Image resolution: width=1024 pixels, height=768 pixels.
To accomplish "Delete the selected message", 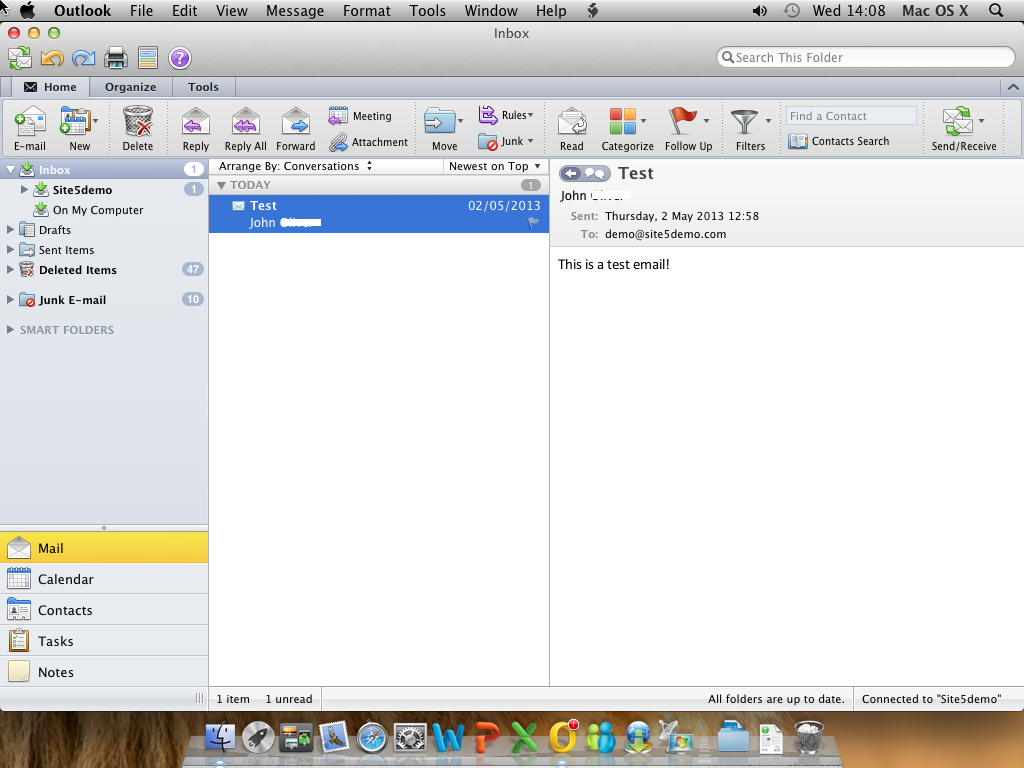I will coord(138,129).
